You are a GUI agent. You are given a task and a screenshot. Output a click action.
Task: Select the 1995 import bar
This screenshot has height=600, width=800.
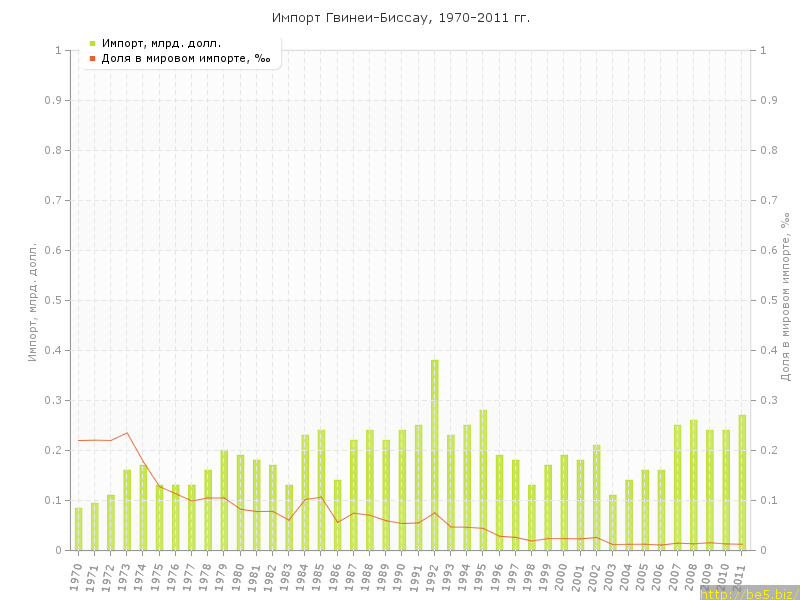click(x=483, y=480)
